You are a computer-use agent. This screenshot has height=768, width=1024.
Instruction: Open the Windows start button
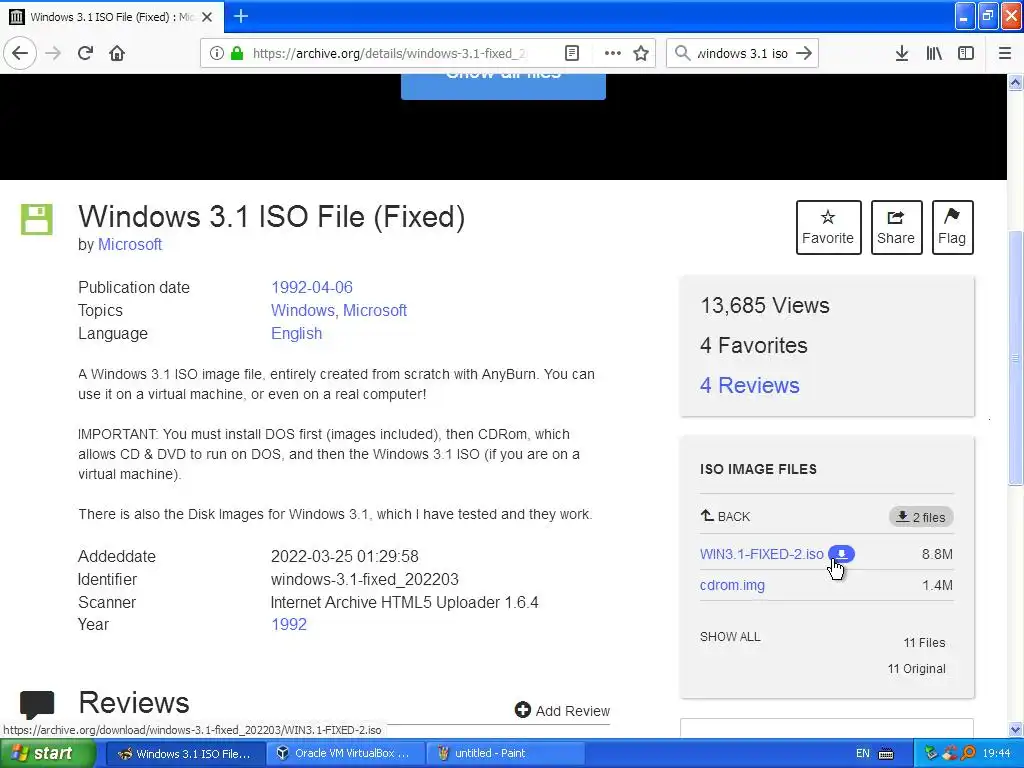pos(46,754)
